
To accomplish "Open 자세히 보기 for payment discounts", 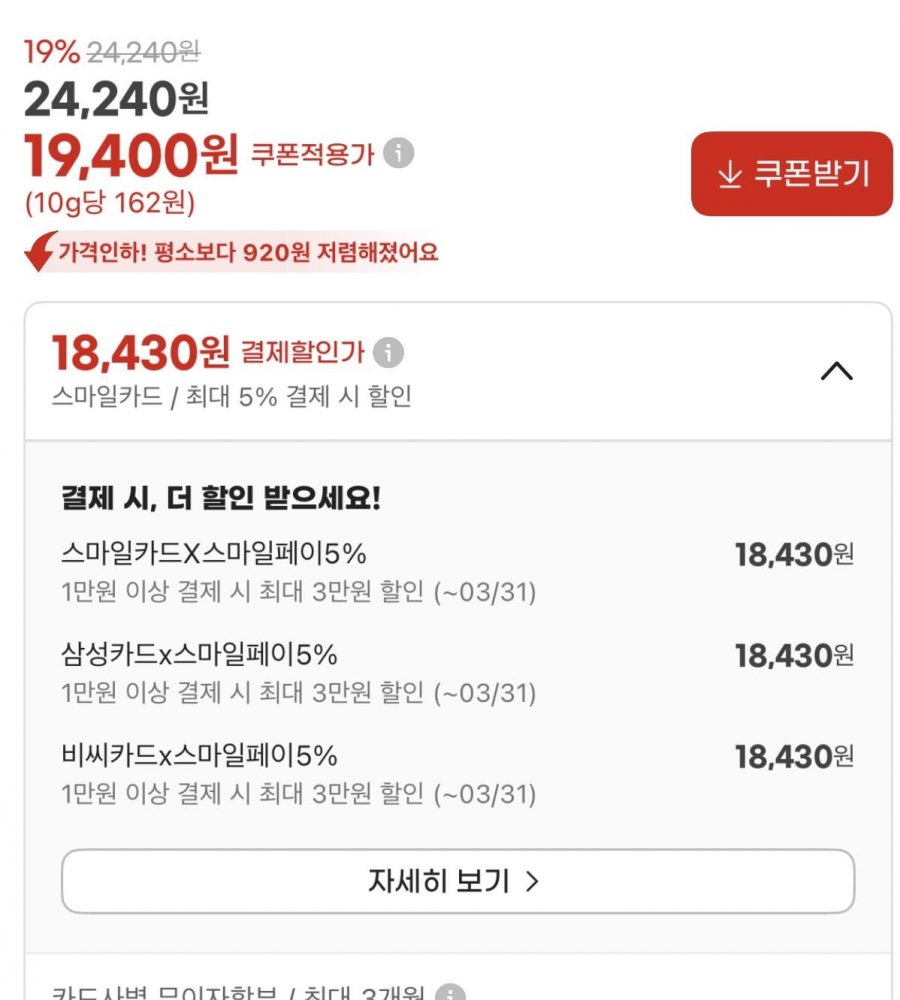I will tap(457, 881).
